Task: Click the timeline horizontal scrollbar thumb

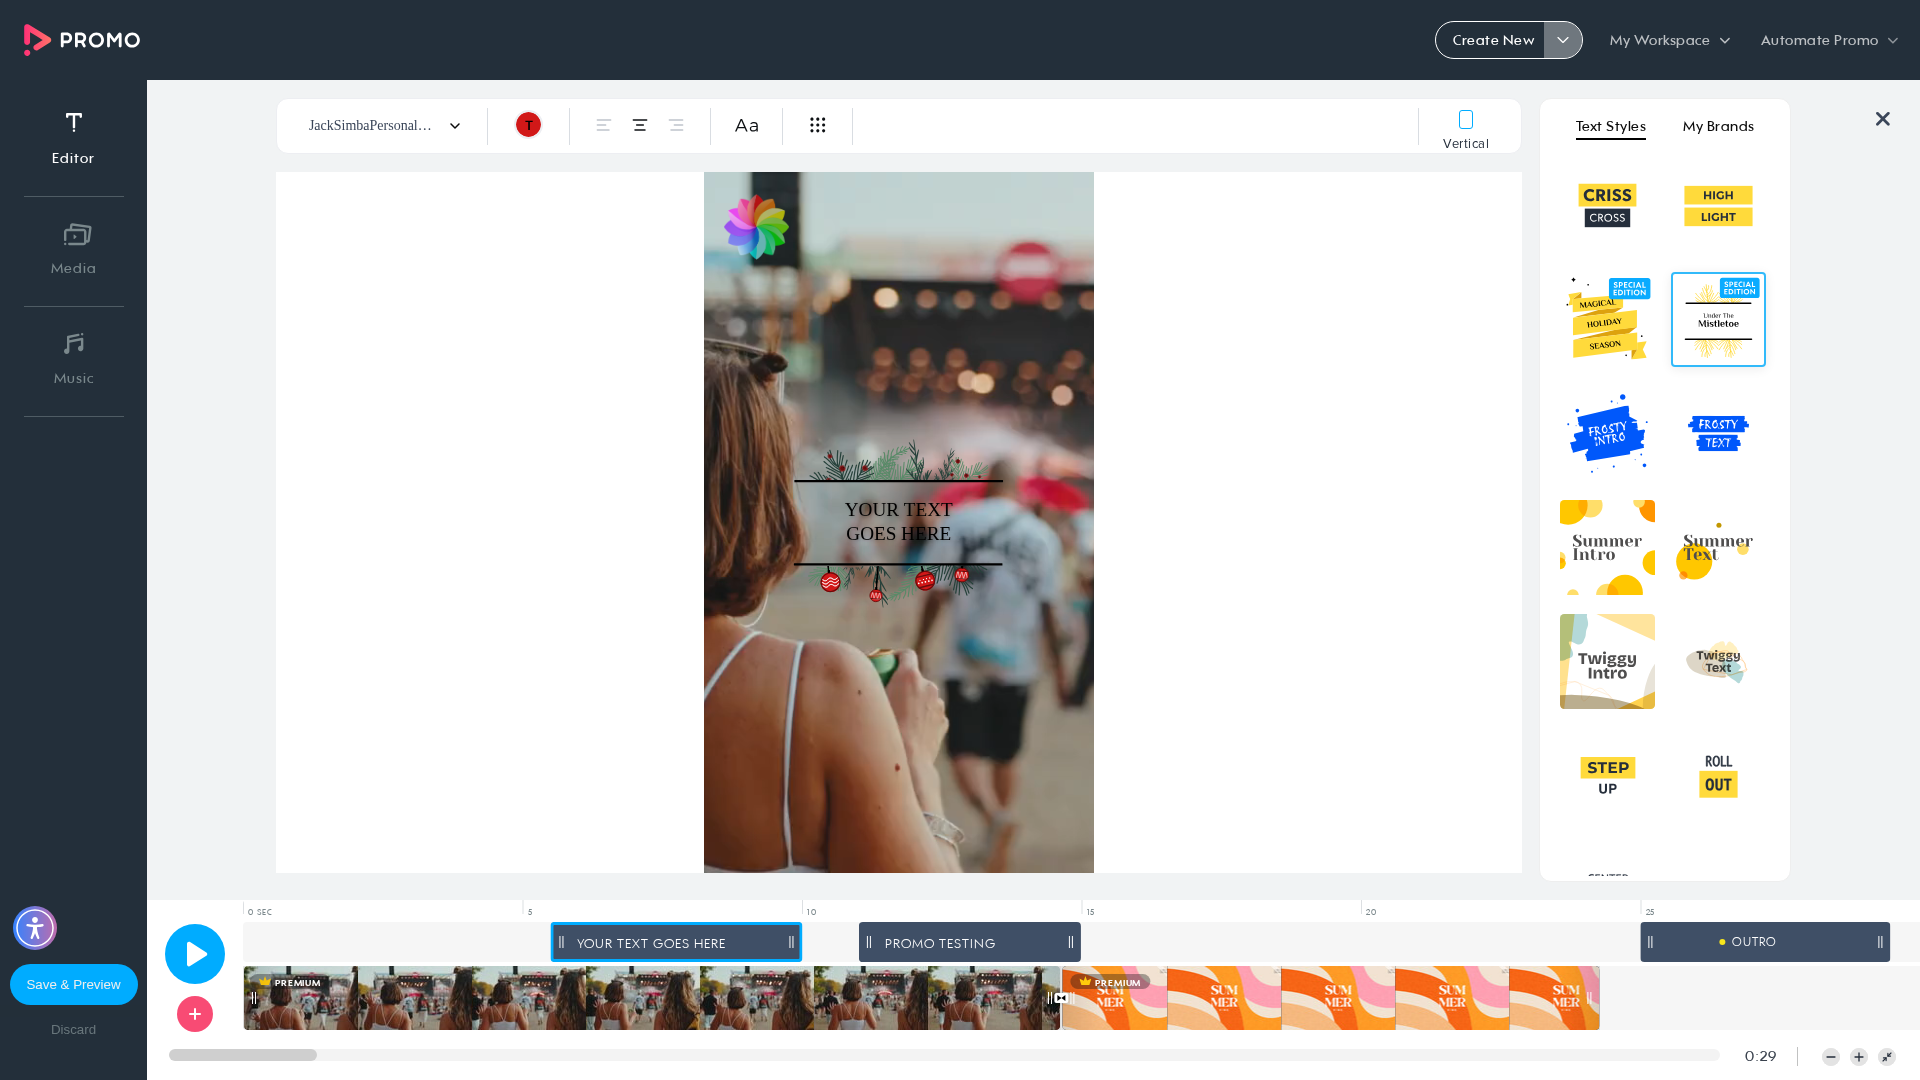Action: point(243,1055)
